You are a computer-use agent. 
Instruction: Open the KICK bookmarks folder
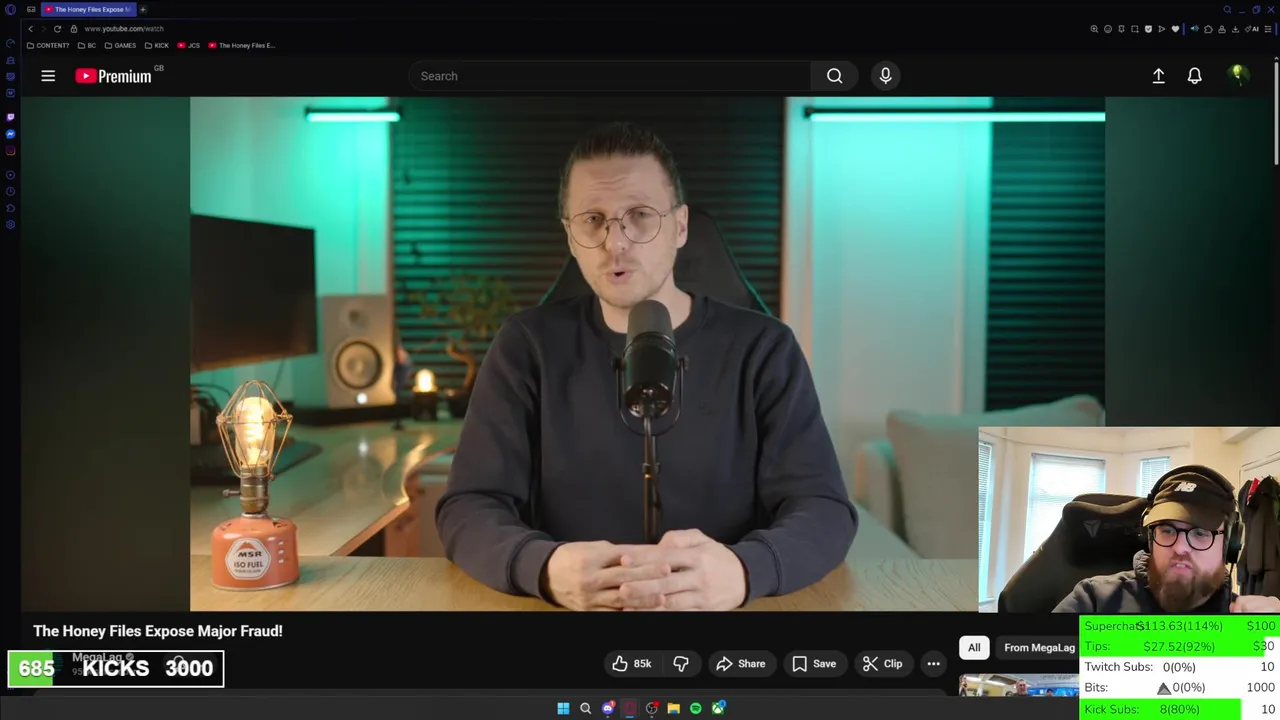coord(157,45)
